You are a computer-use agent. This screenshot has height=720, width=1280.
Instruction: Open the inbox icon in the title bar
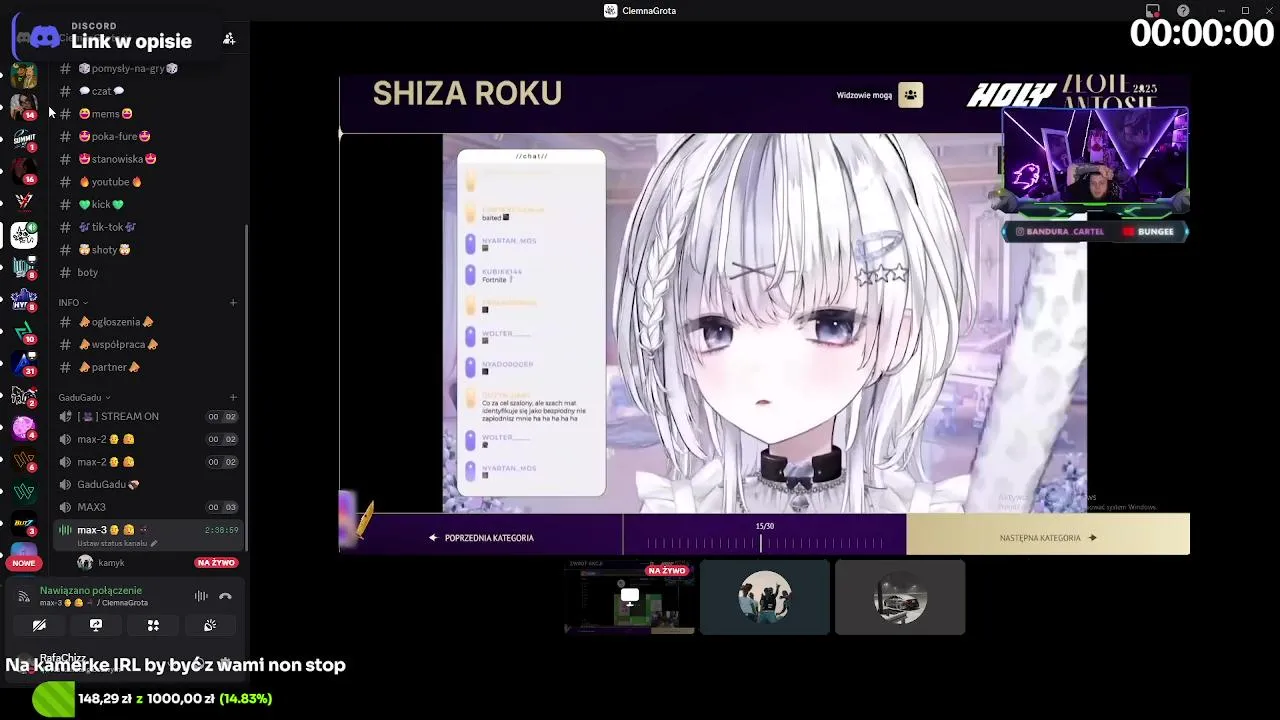coord(1153,11)
